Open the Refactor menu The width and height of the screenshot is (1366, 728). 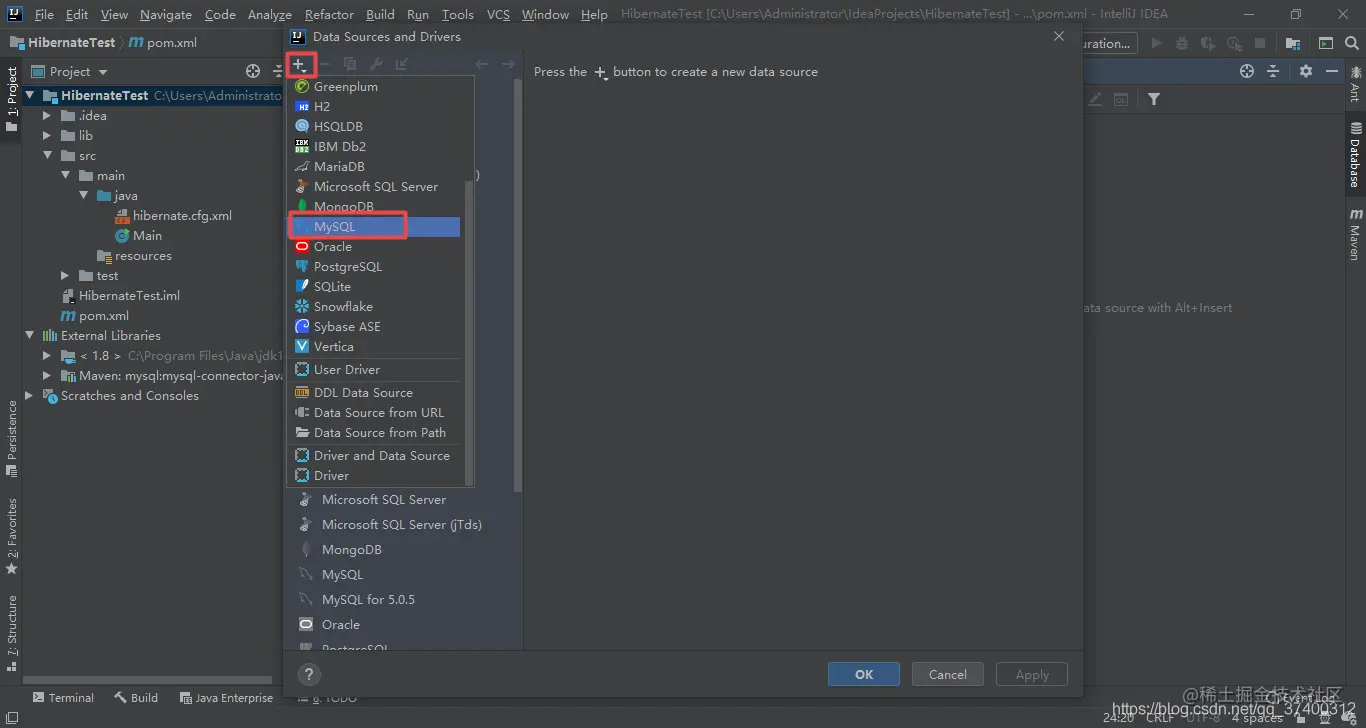pyautogui.click(x=329, y=14)
